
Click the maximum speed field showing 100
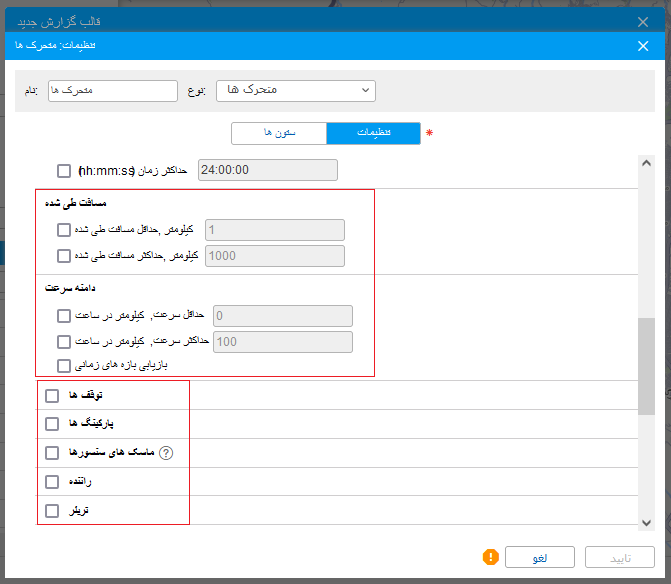pos(283,342)
